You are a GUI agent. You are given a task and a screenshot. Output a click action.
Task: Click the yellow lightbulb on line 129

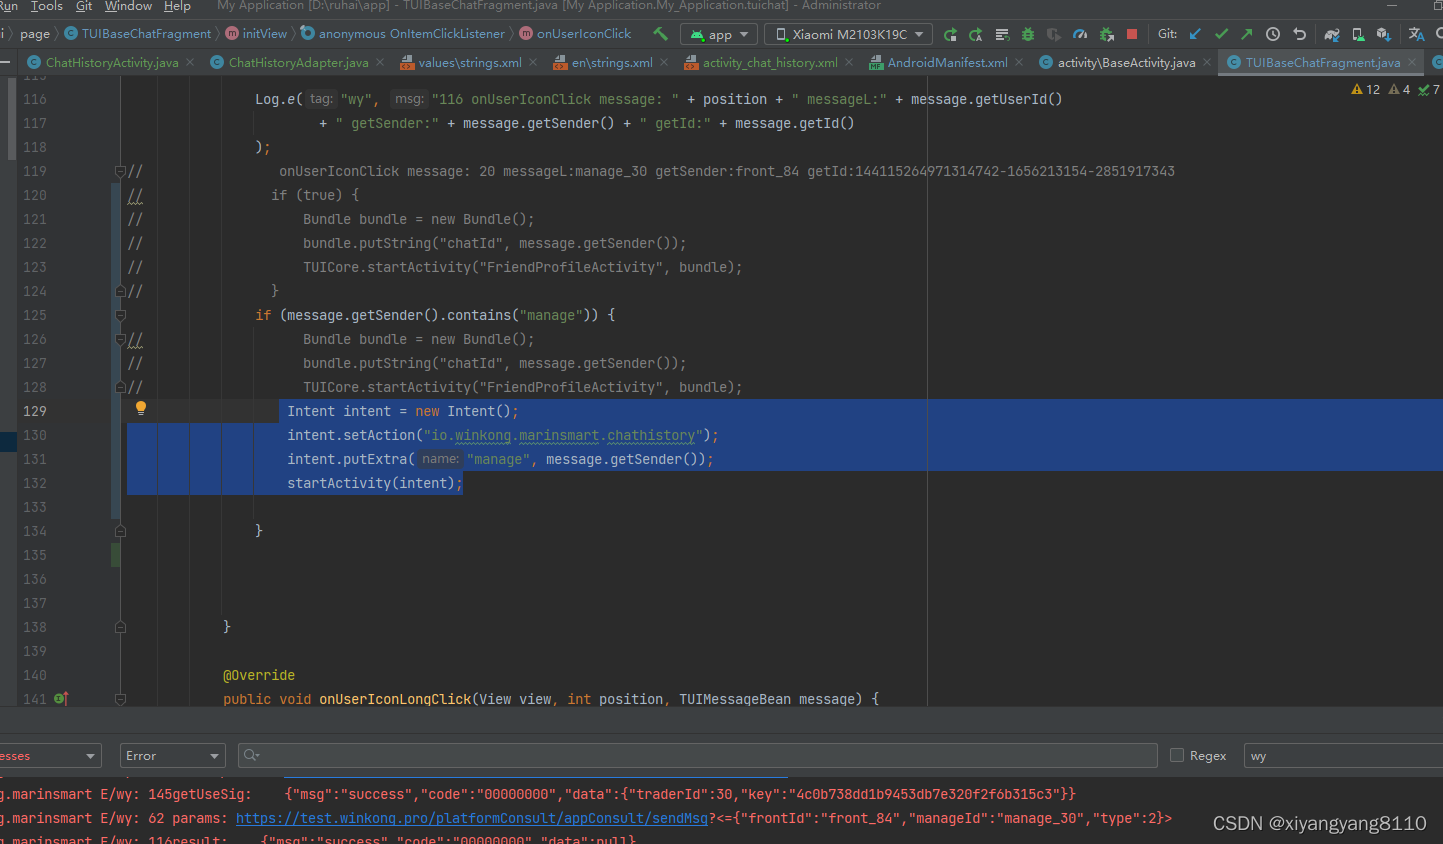(x=141, y=408)
